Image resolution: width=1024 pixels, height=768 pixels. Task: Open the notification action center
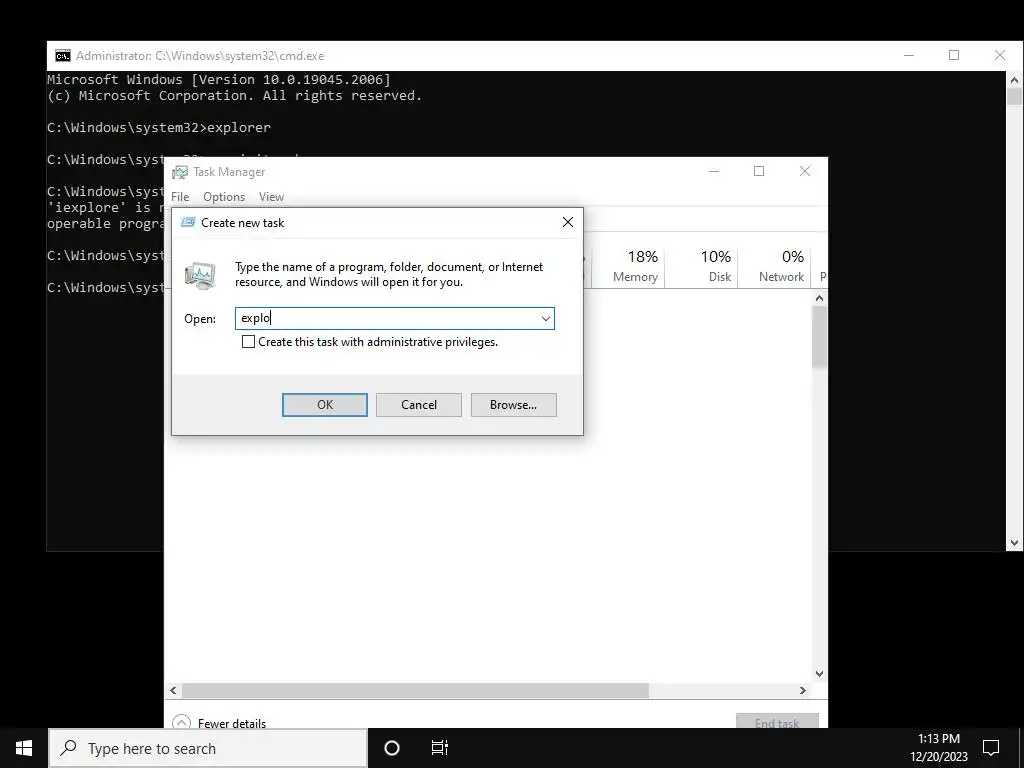(991, 748)
